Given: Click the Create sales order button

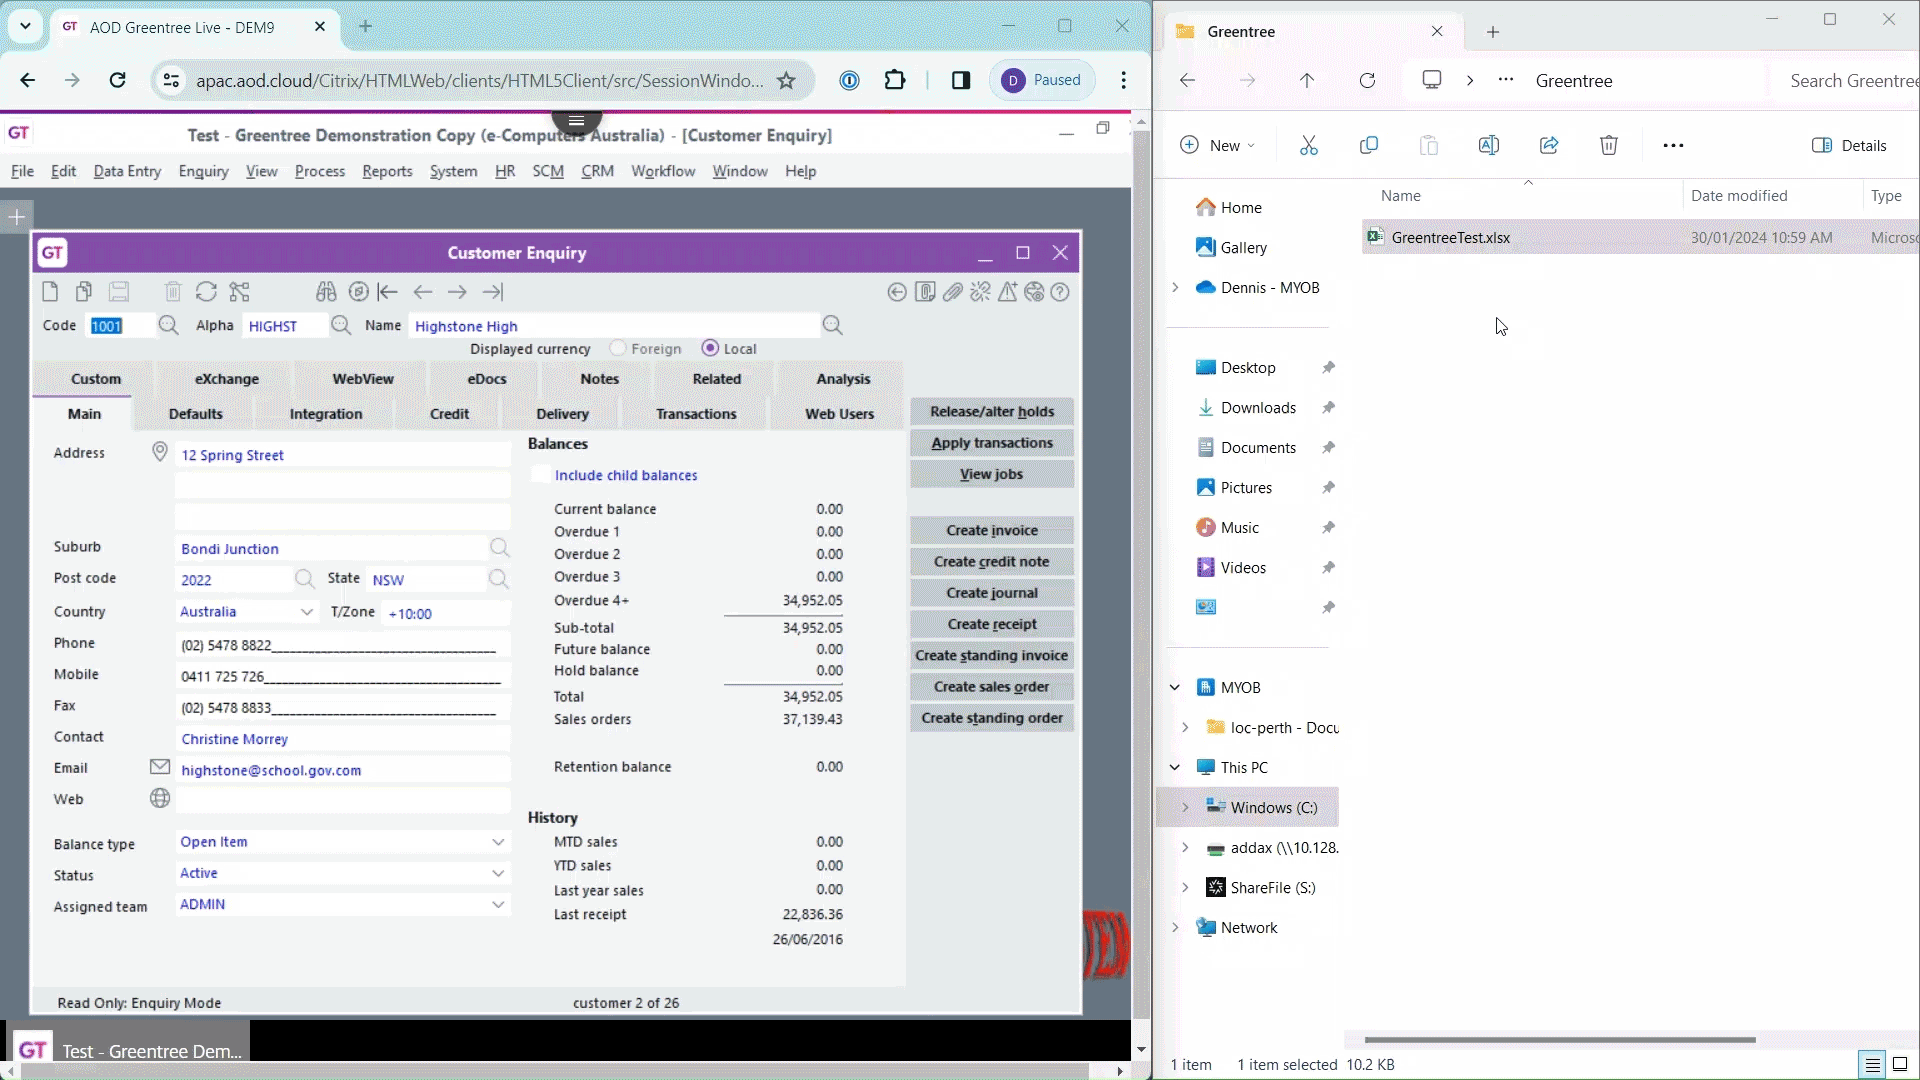Looking at the screenshot, I should [x=992, y=687].
